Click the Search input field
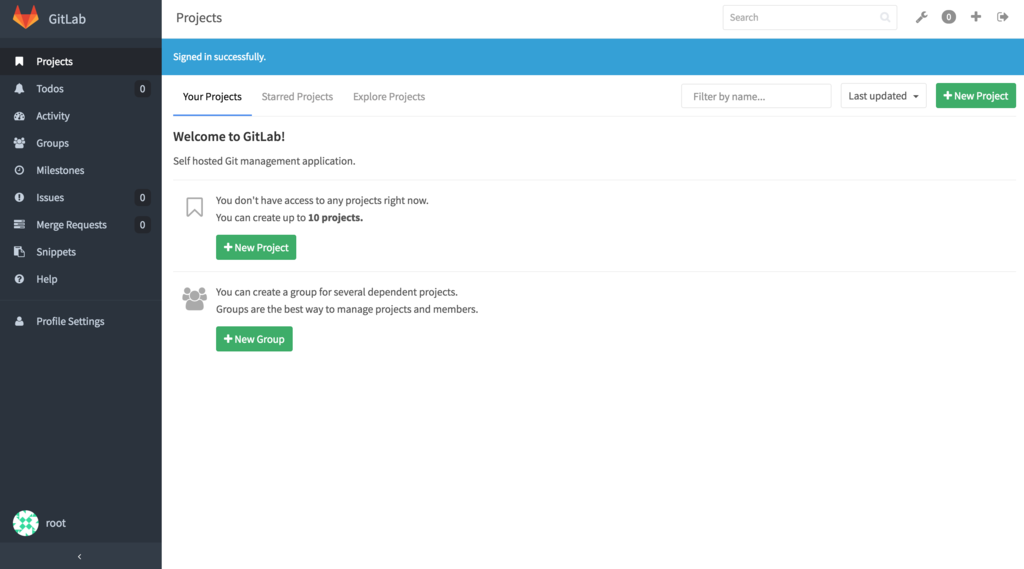The height and width of the screenshot is (569, 1024). coord(810,18)
